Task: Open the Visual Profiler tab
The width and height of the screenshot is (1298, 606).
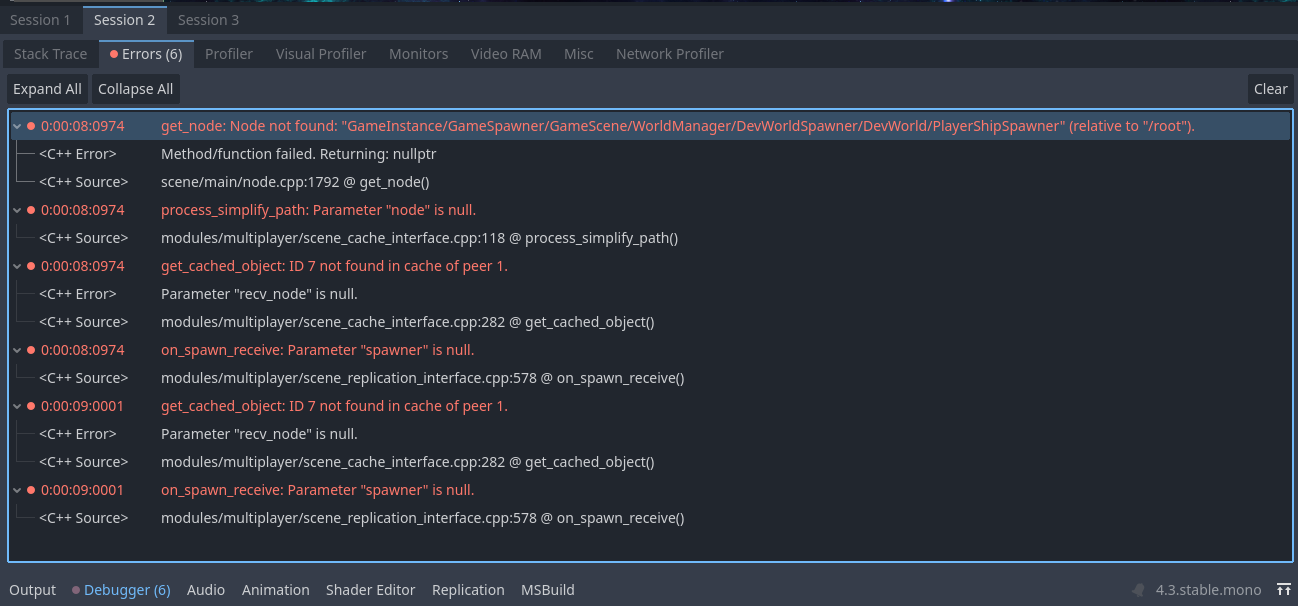Action: (x=321, y=54)
